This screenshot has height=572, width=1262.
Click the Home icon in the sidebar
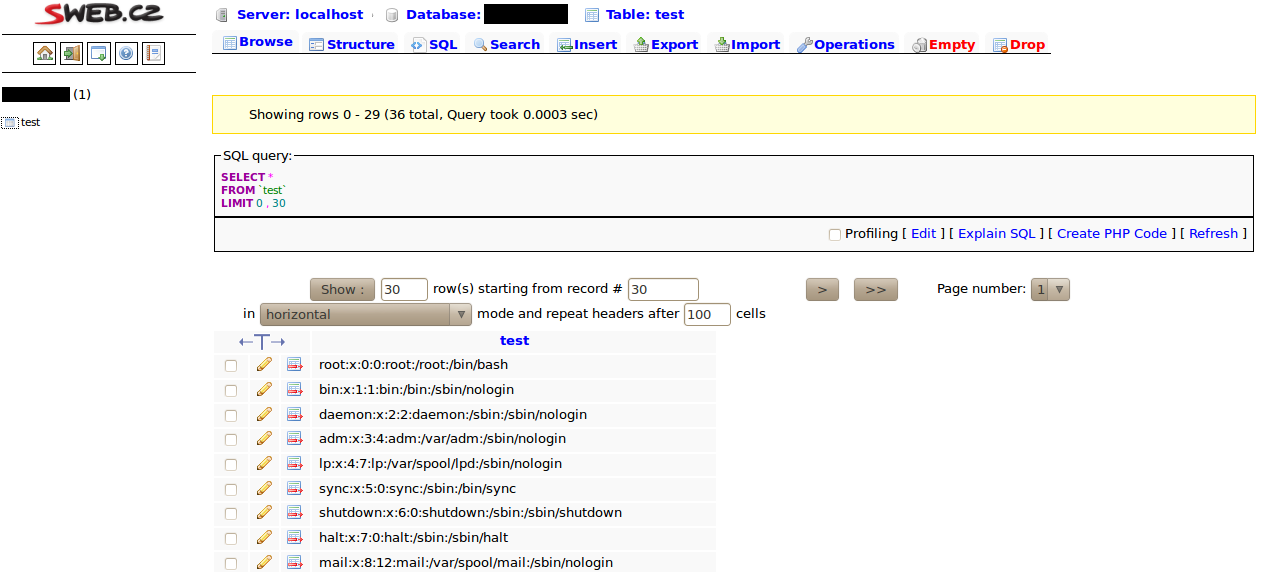(45, 53)
